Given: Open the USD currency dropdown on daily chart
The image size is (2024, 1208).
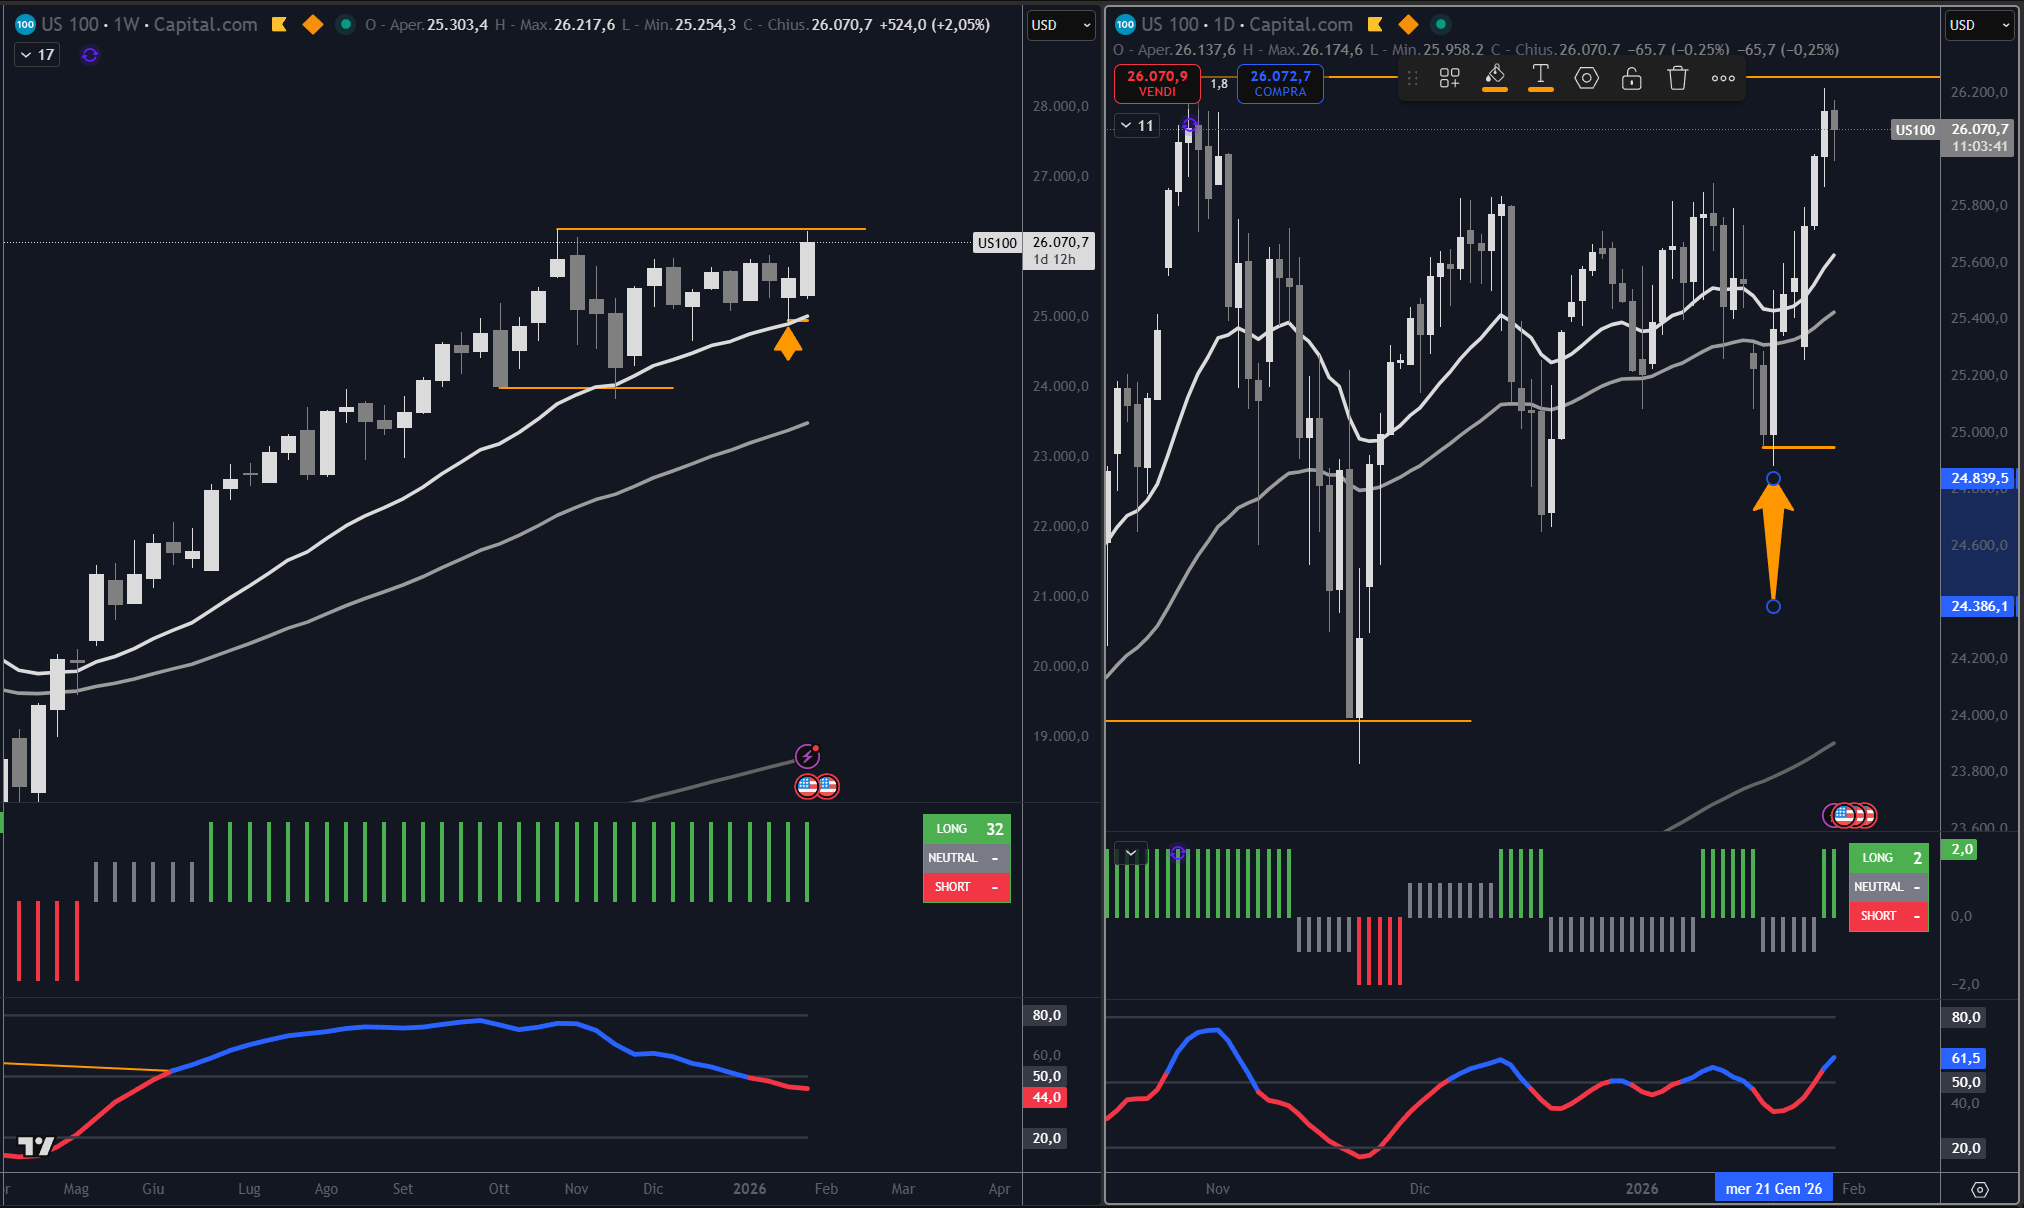Looking at the screenshot, I should click(1979, 25).
